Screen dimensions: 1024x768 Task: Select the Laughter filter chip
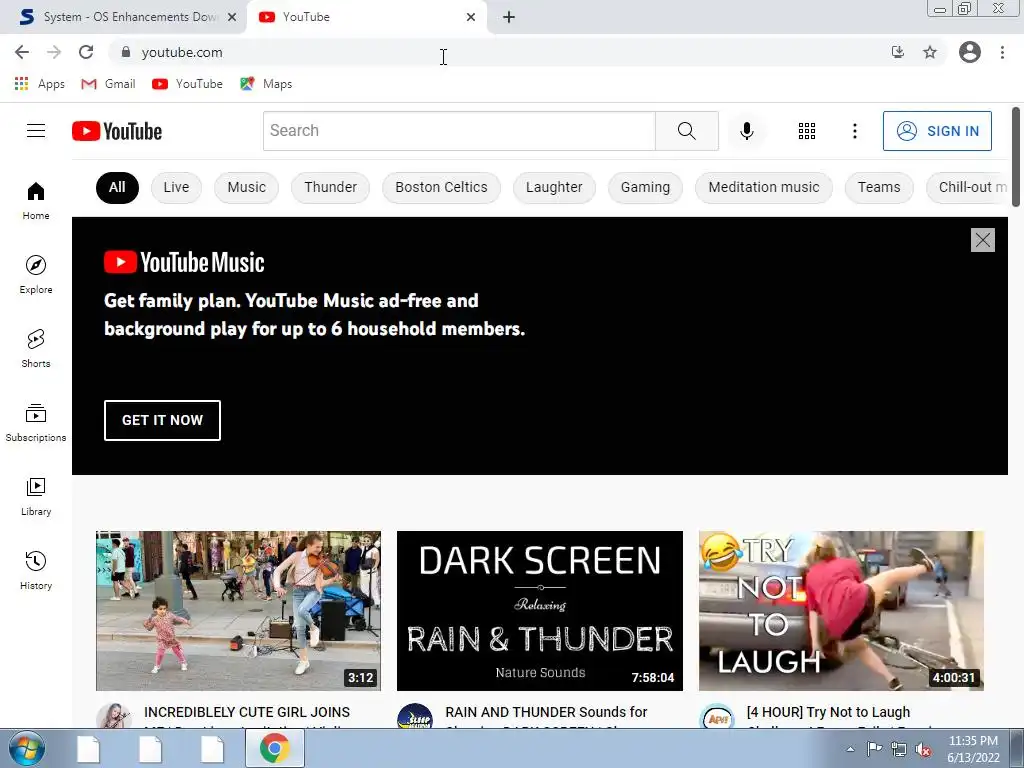point(554,187)
